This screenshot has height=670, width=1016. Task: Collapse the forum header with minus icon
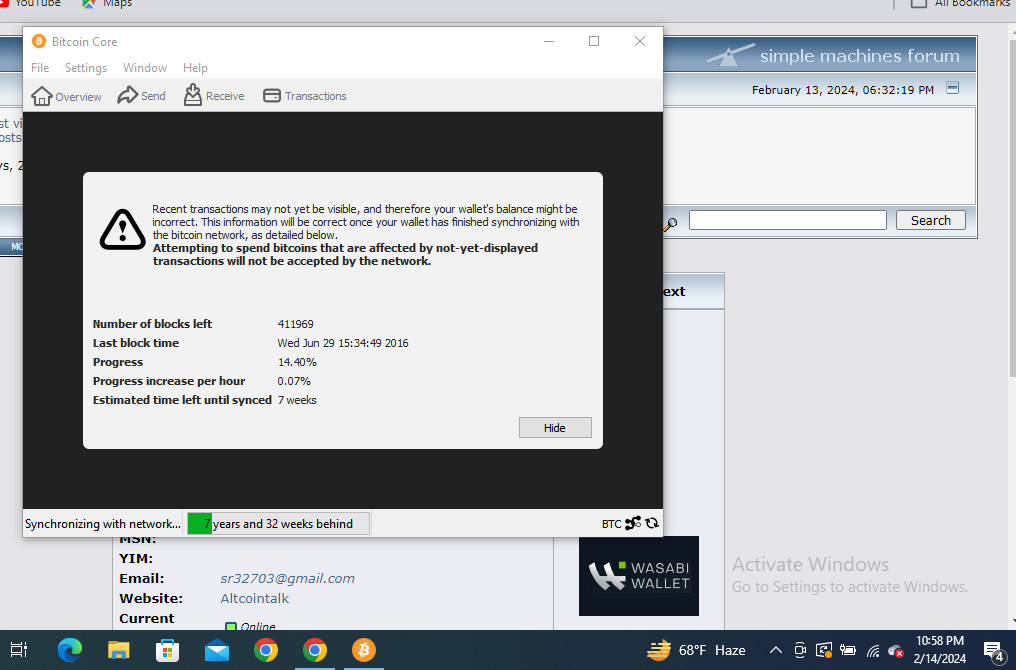tap(952, 88)
